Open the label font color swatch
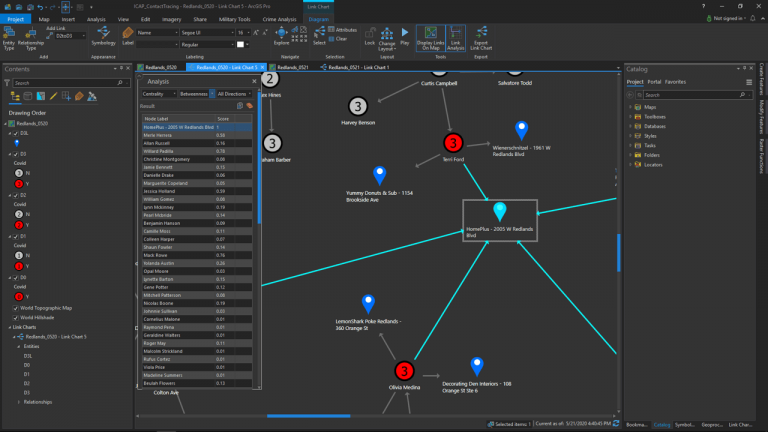The height and width of the screenshot is (432, 768). coord(240,45)
